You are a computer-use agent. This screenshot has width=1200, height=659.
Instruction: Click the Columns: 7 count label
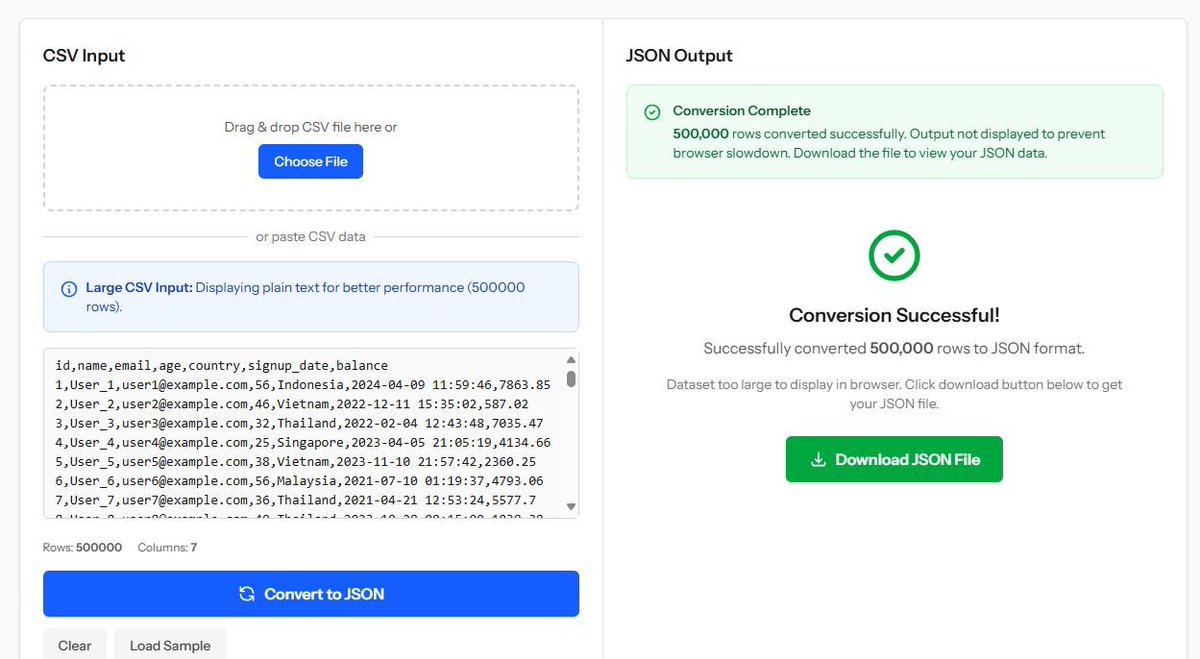pos(167,548)
